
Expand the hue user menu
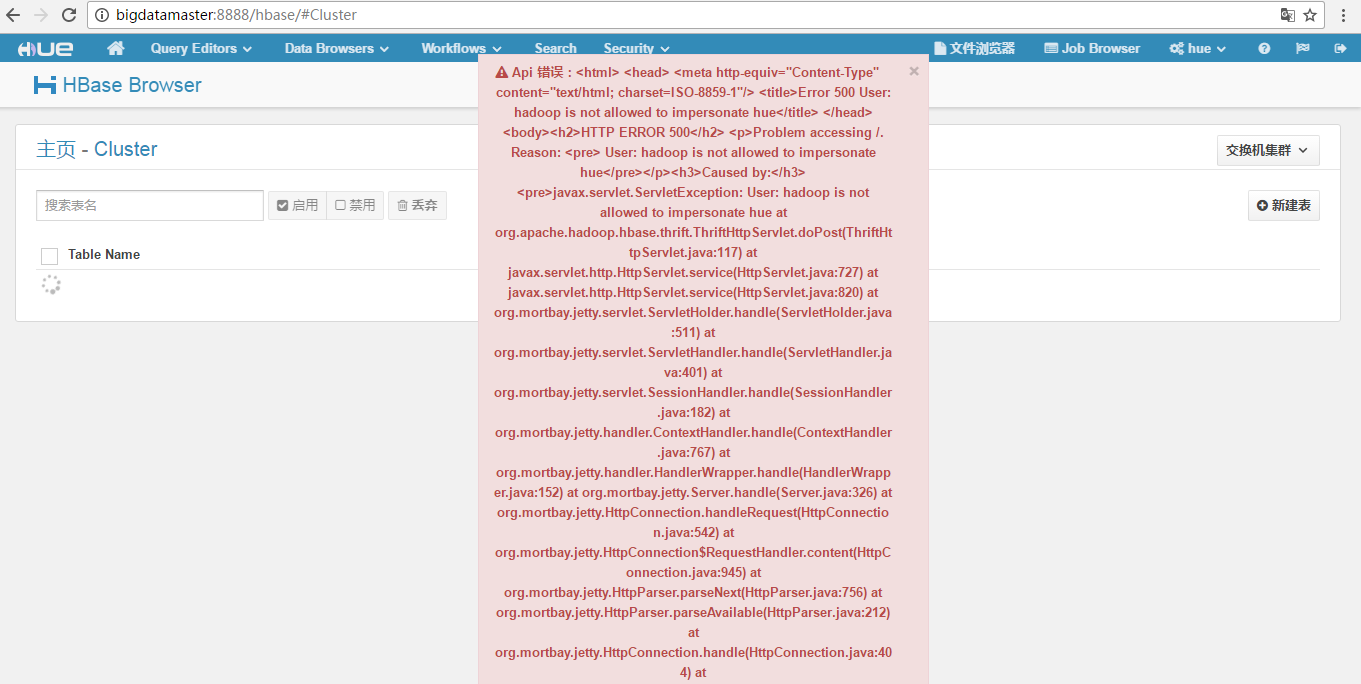tap(1198, 48)
